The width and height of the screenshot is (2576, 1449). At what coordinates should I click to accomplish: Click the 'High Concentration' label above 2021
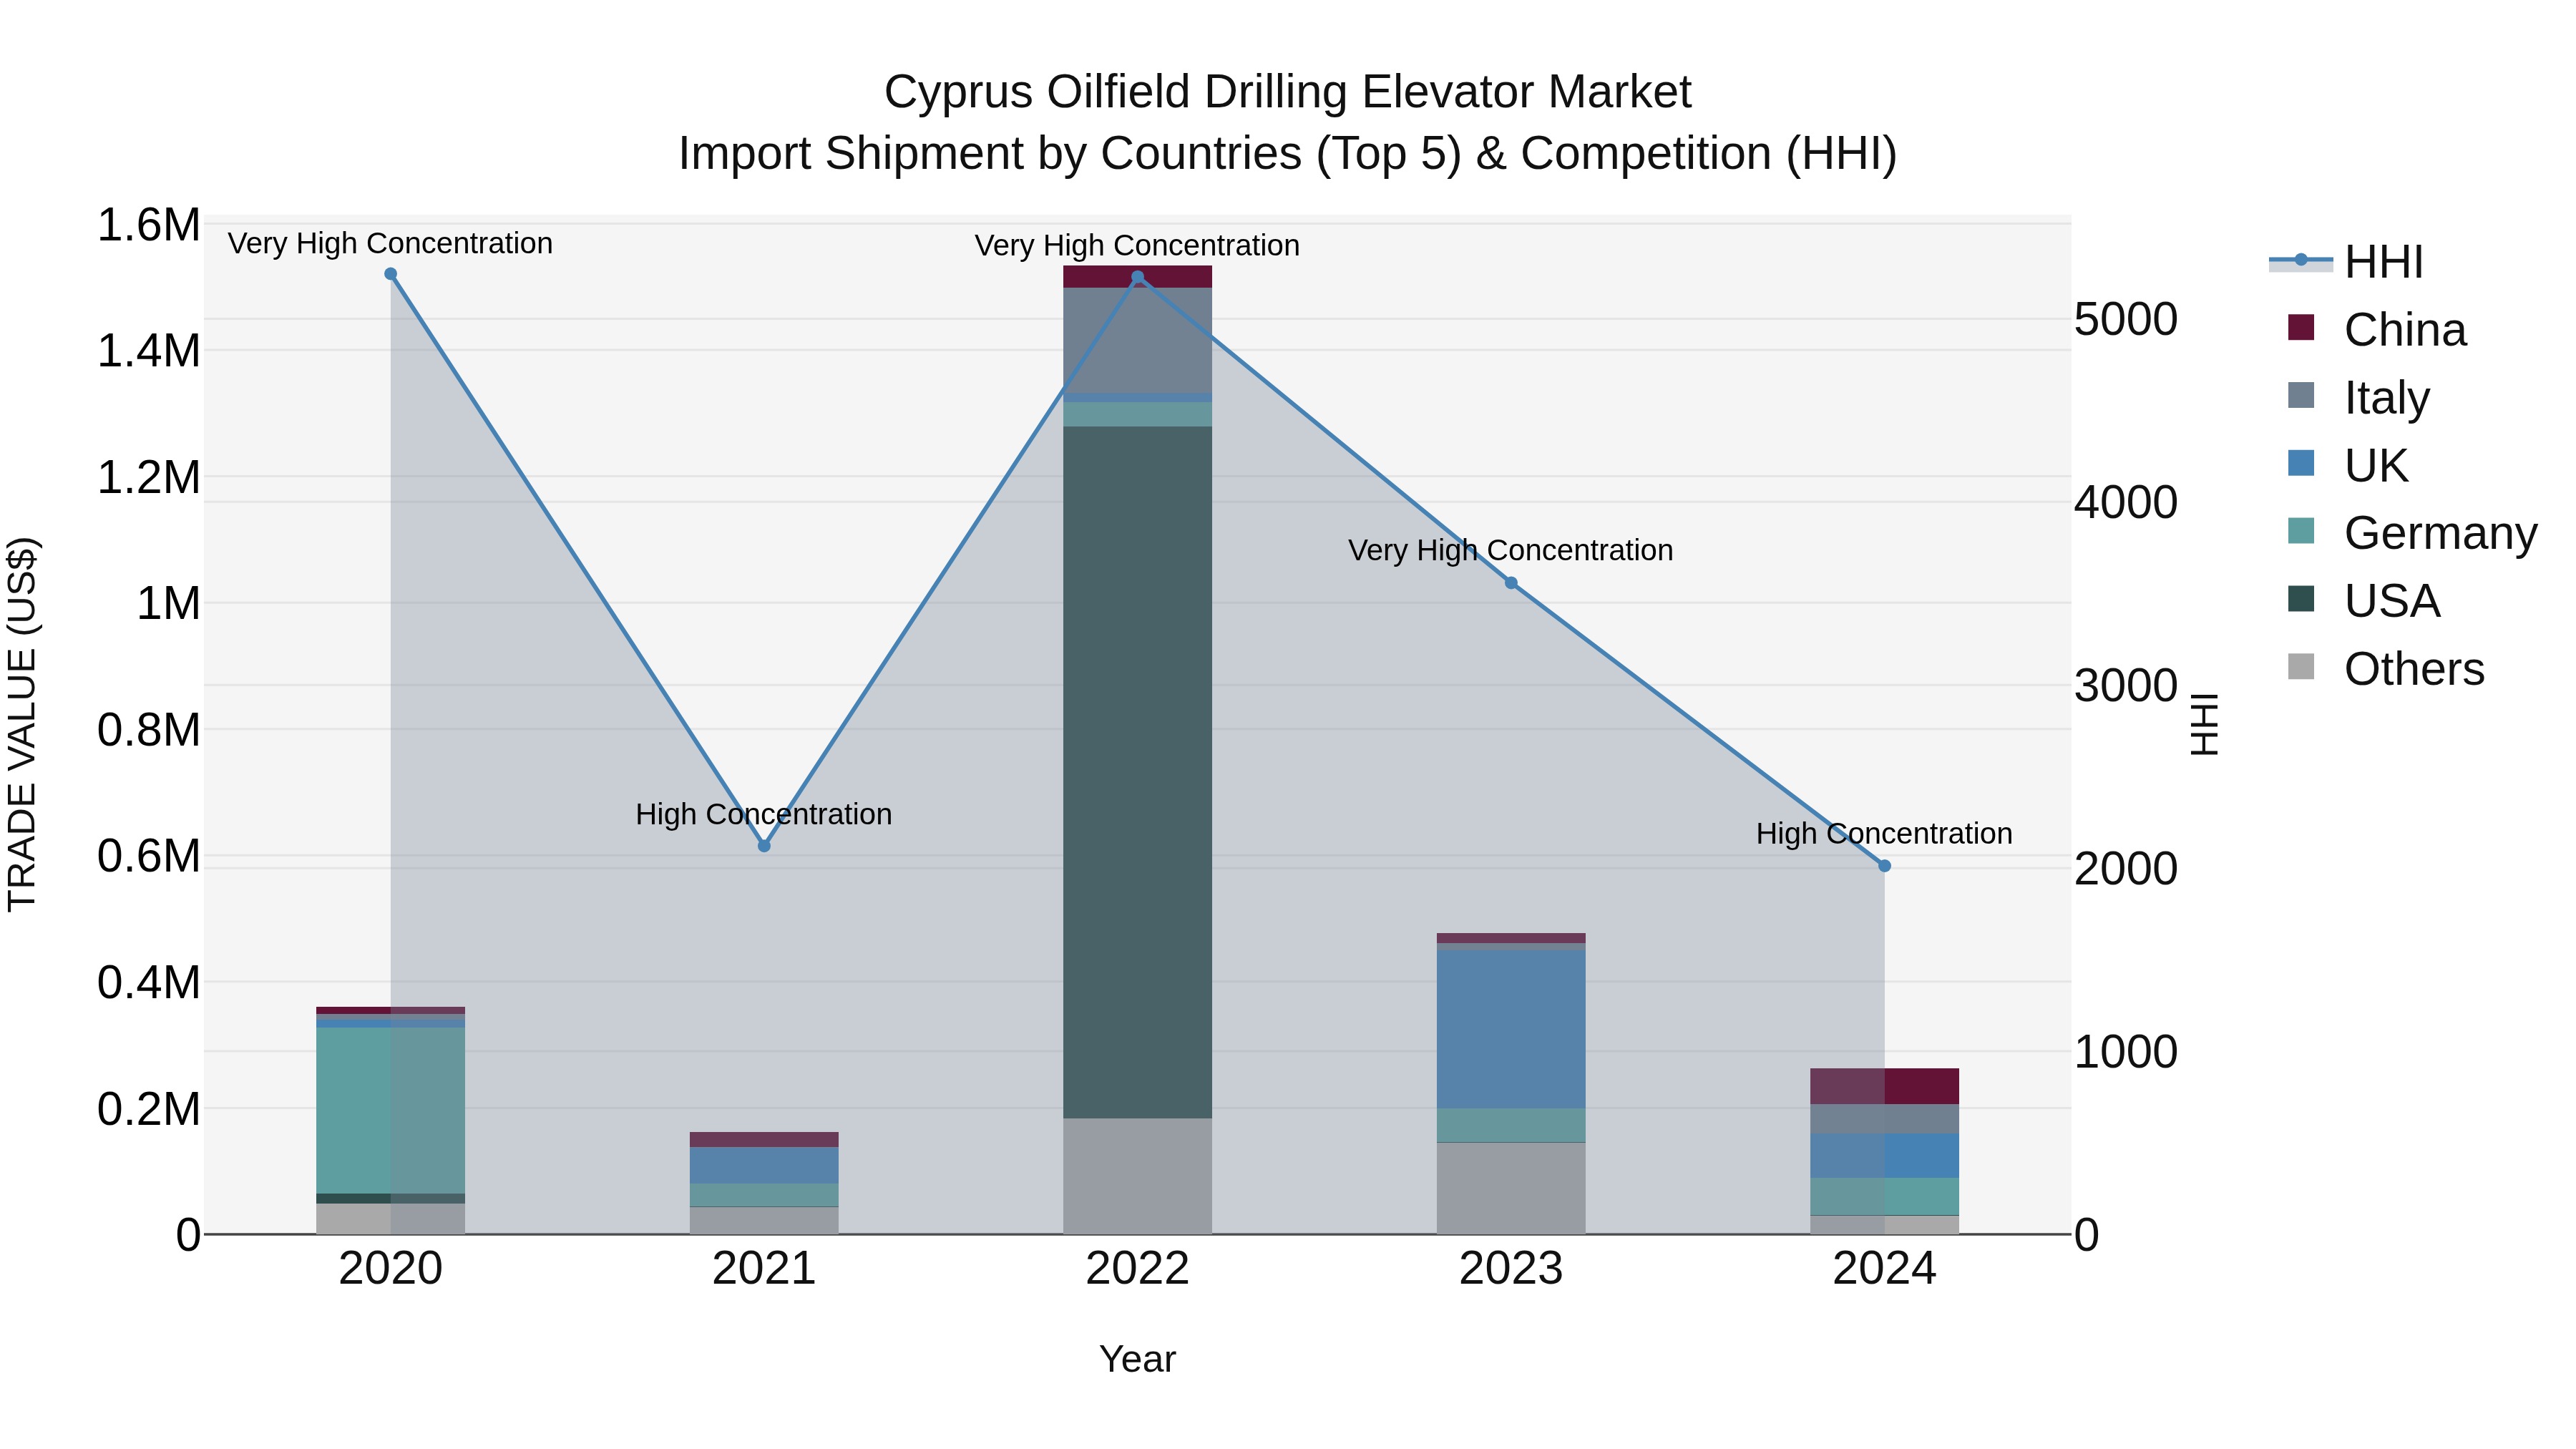coord(764,815)
